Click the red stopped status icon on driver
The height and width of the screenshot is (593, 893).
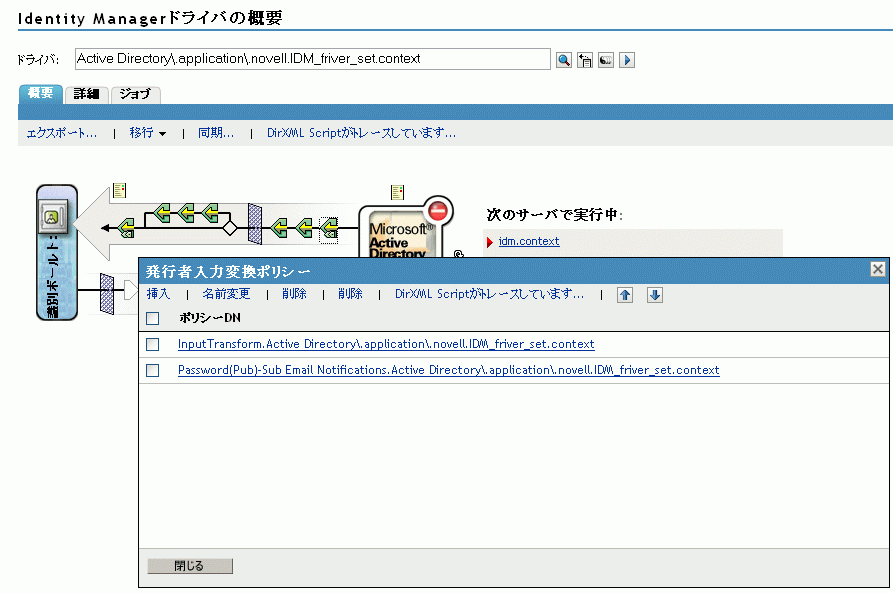coord(438,211)
